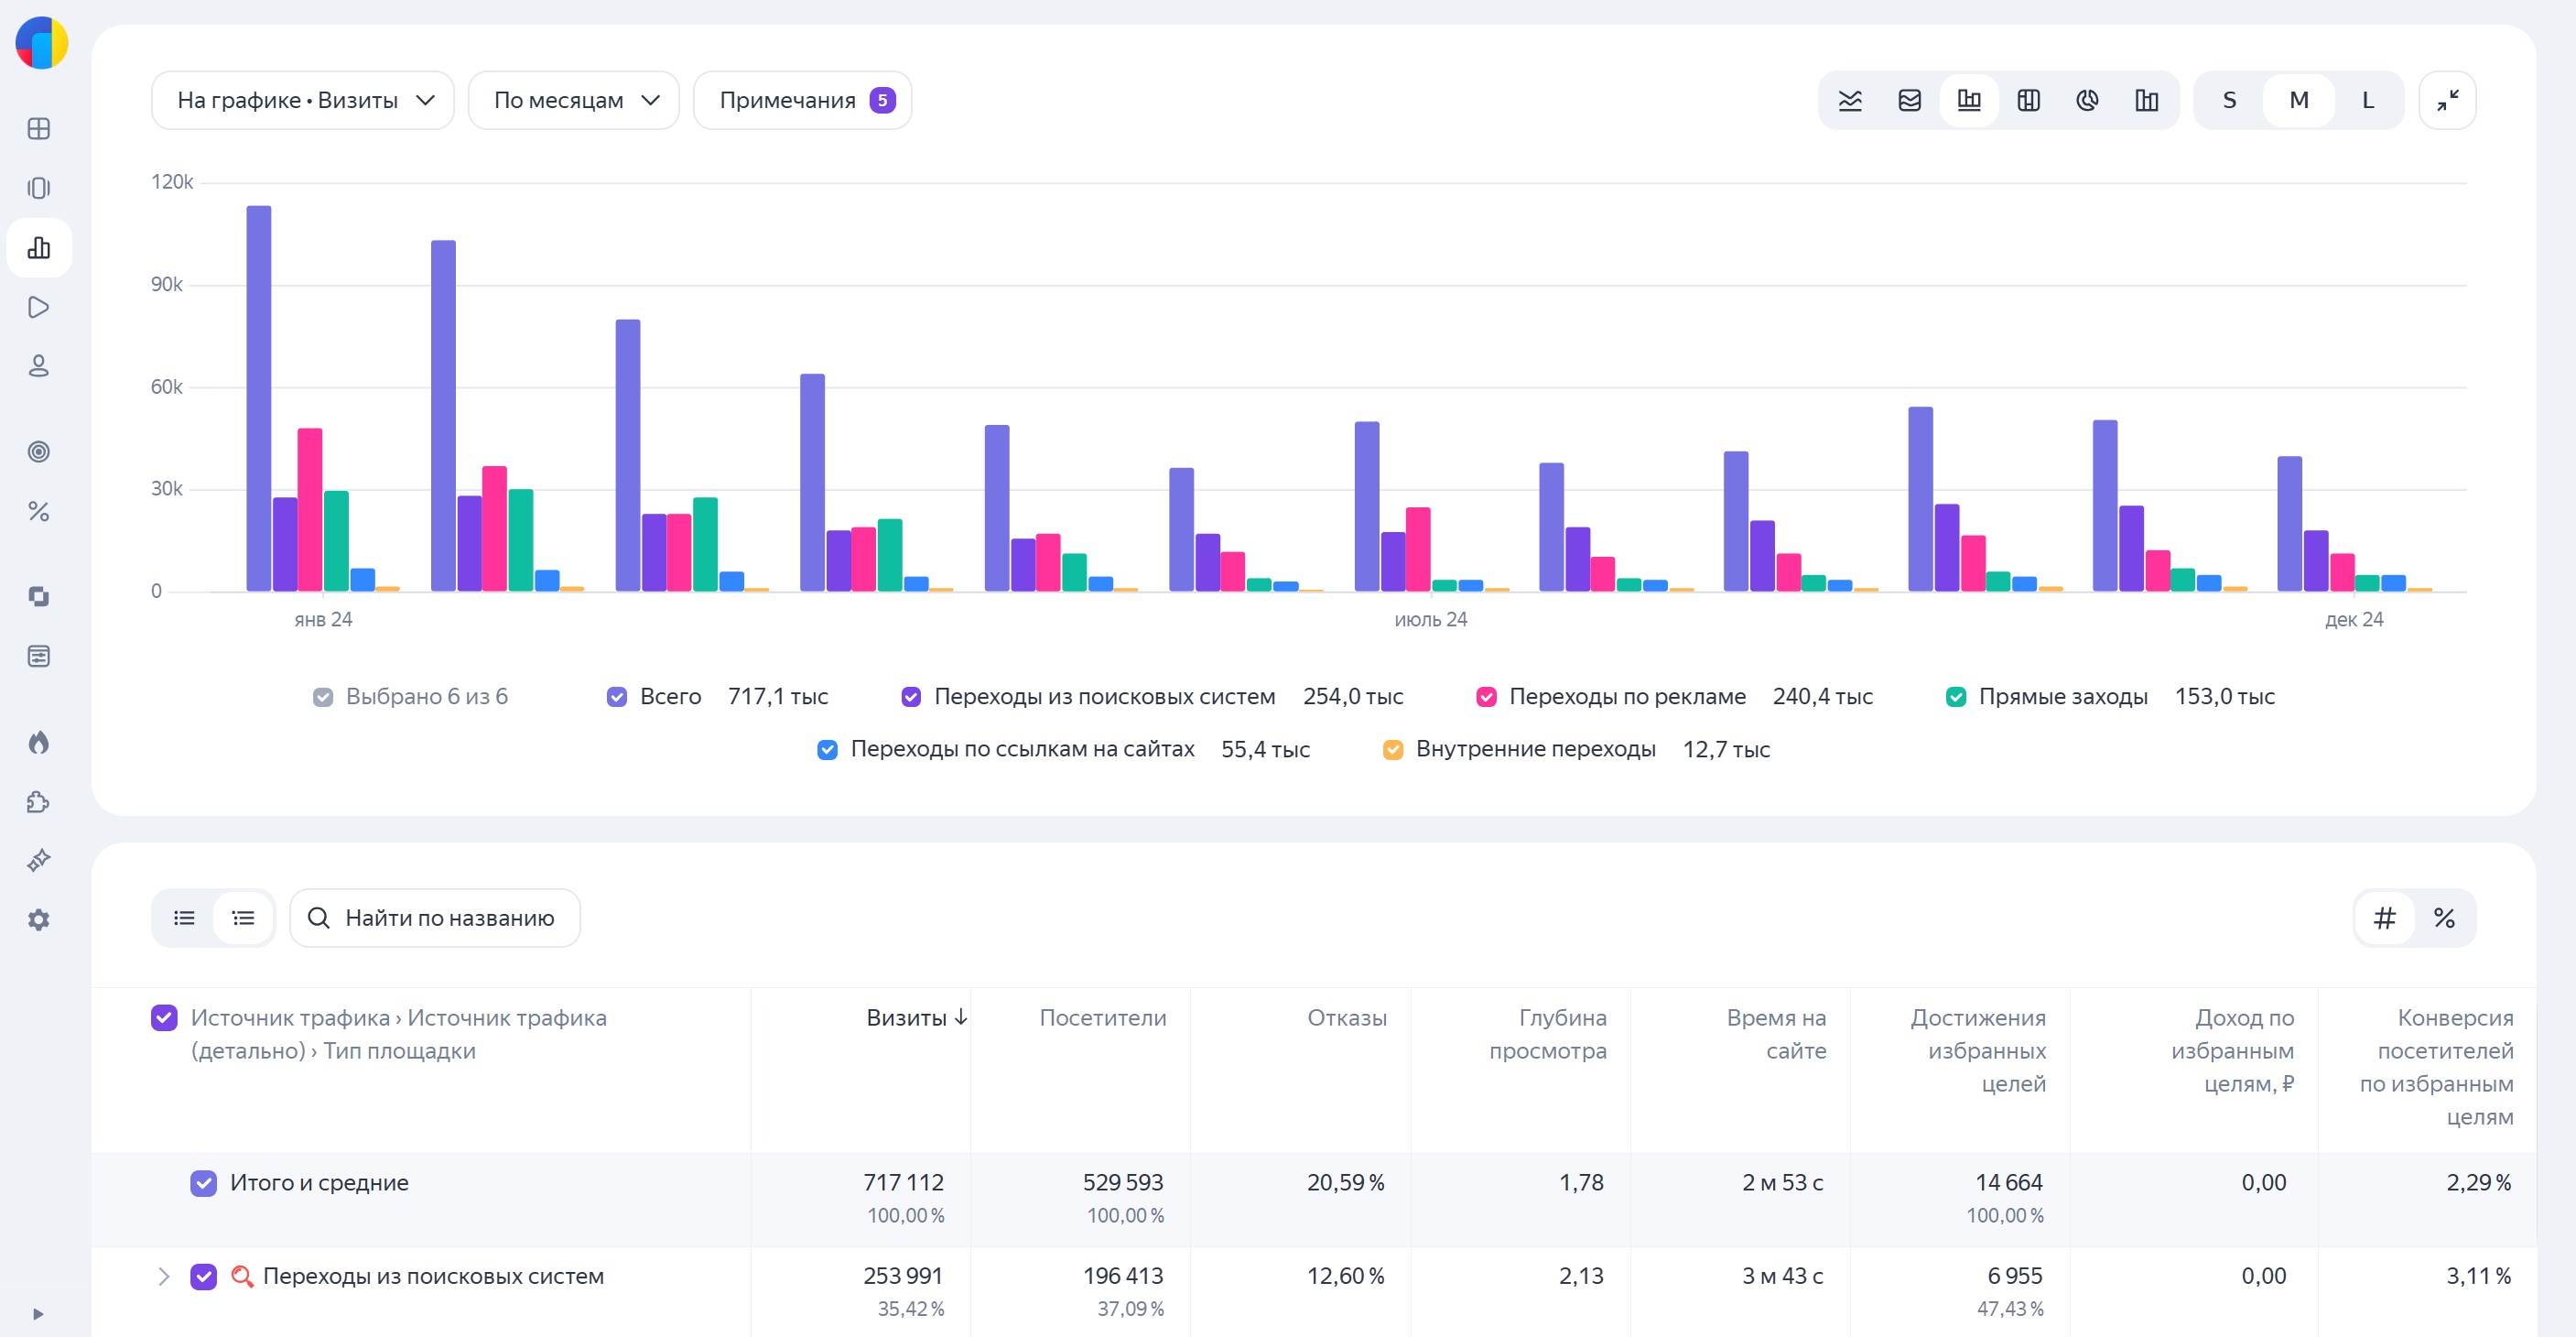Viewport: 2576px width, 1337px height.
Task: Expand the Переходы из поисковых систем row
Action: [x=164, y=1277]
